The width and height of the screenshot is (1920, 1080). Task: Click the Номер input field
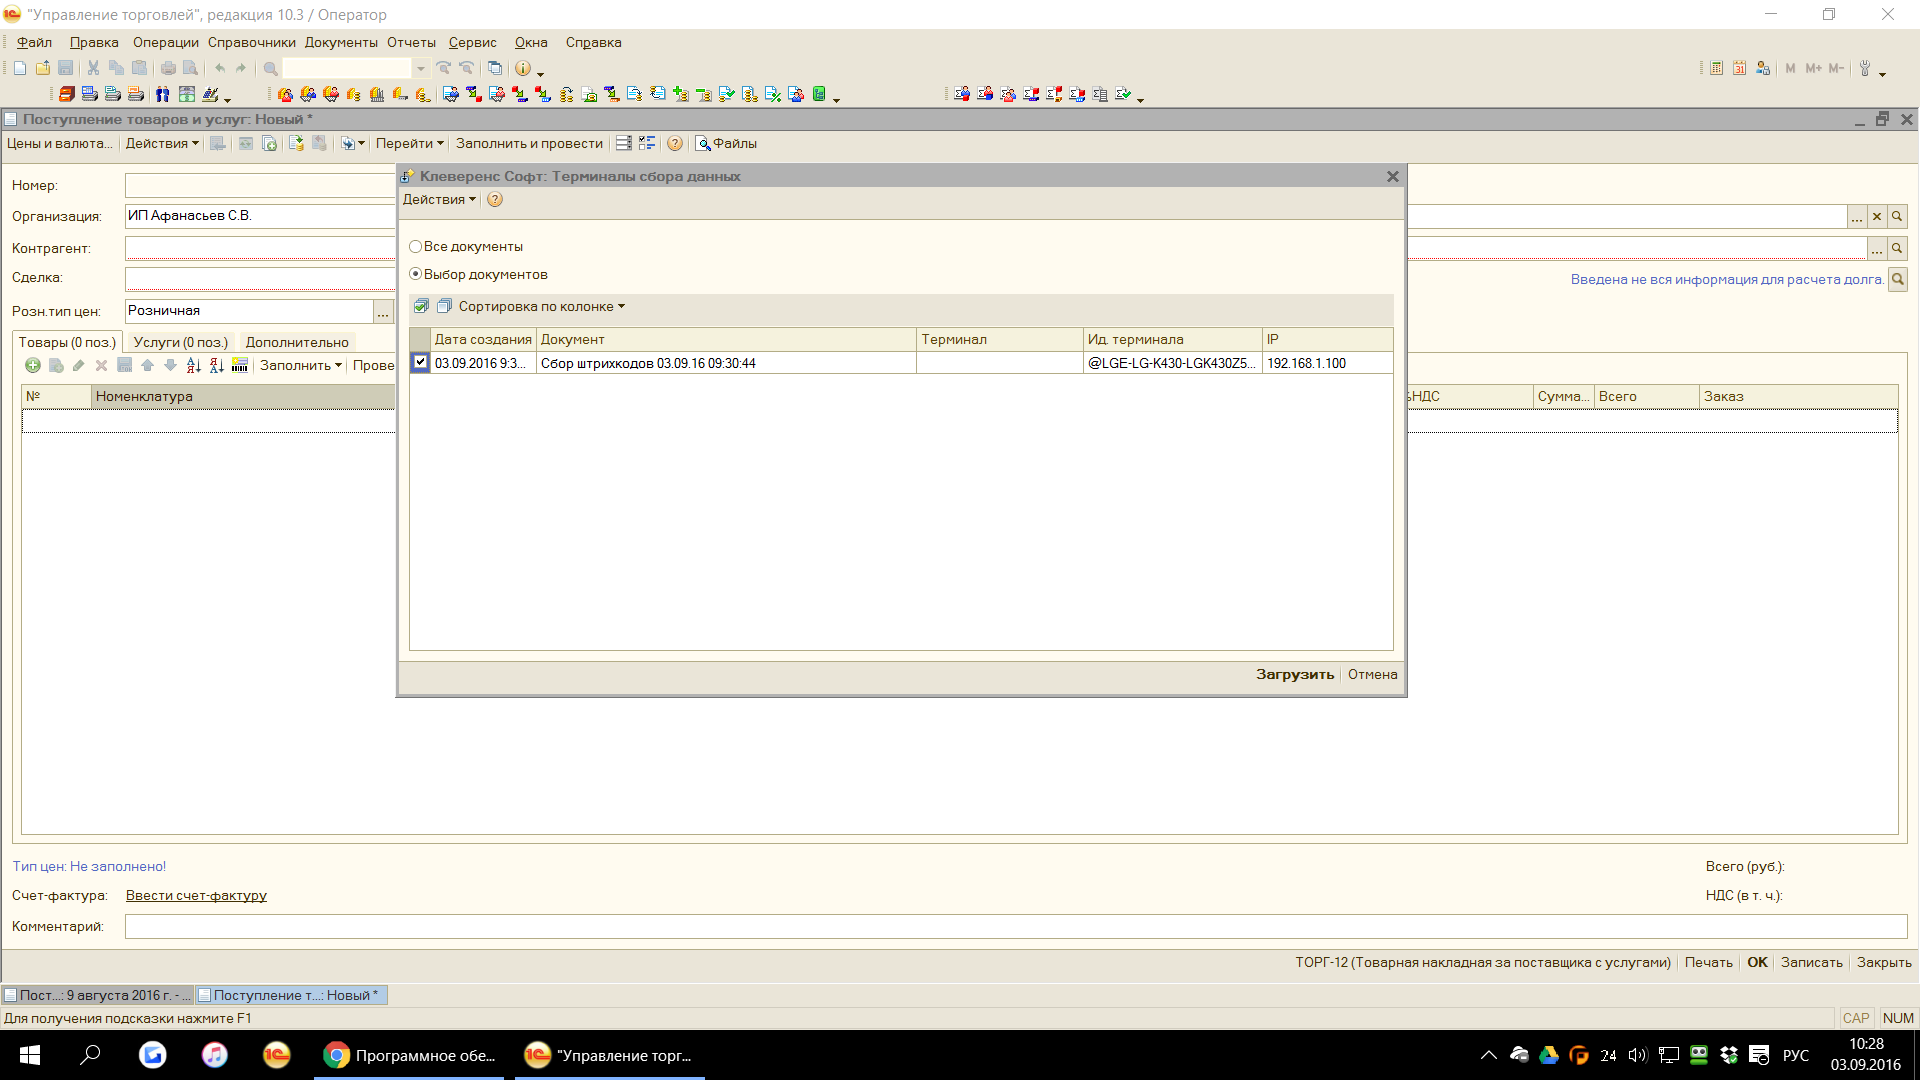tap(260, 185)
